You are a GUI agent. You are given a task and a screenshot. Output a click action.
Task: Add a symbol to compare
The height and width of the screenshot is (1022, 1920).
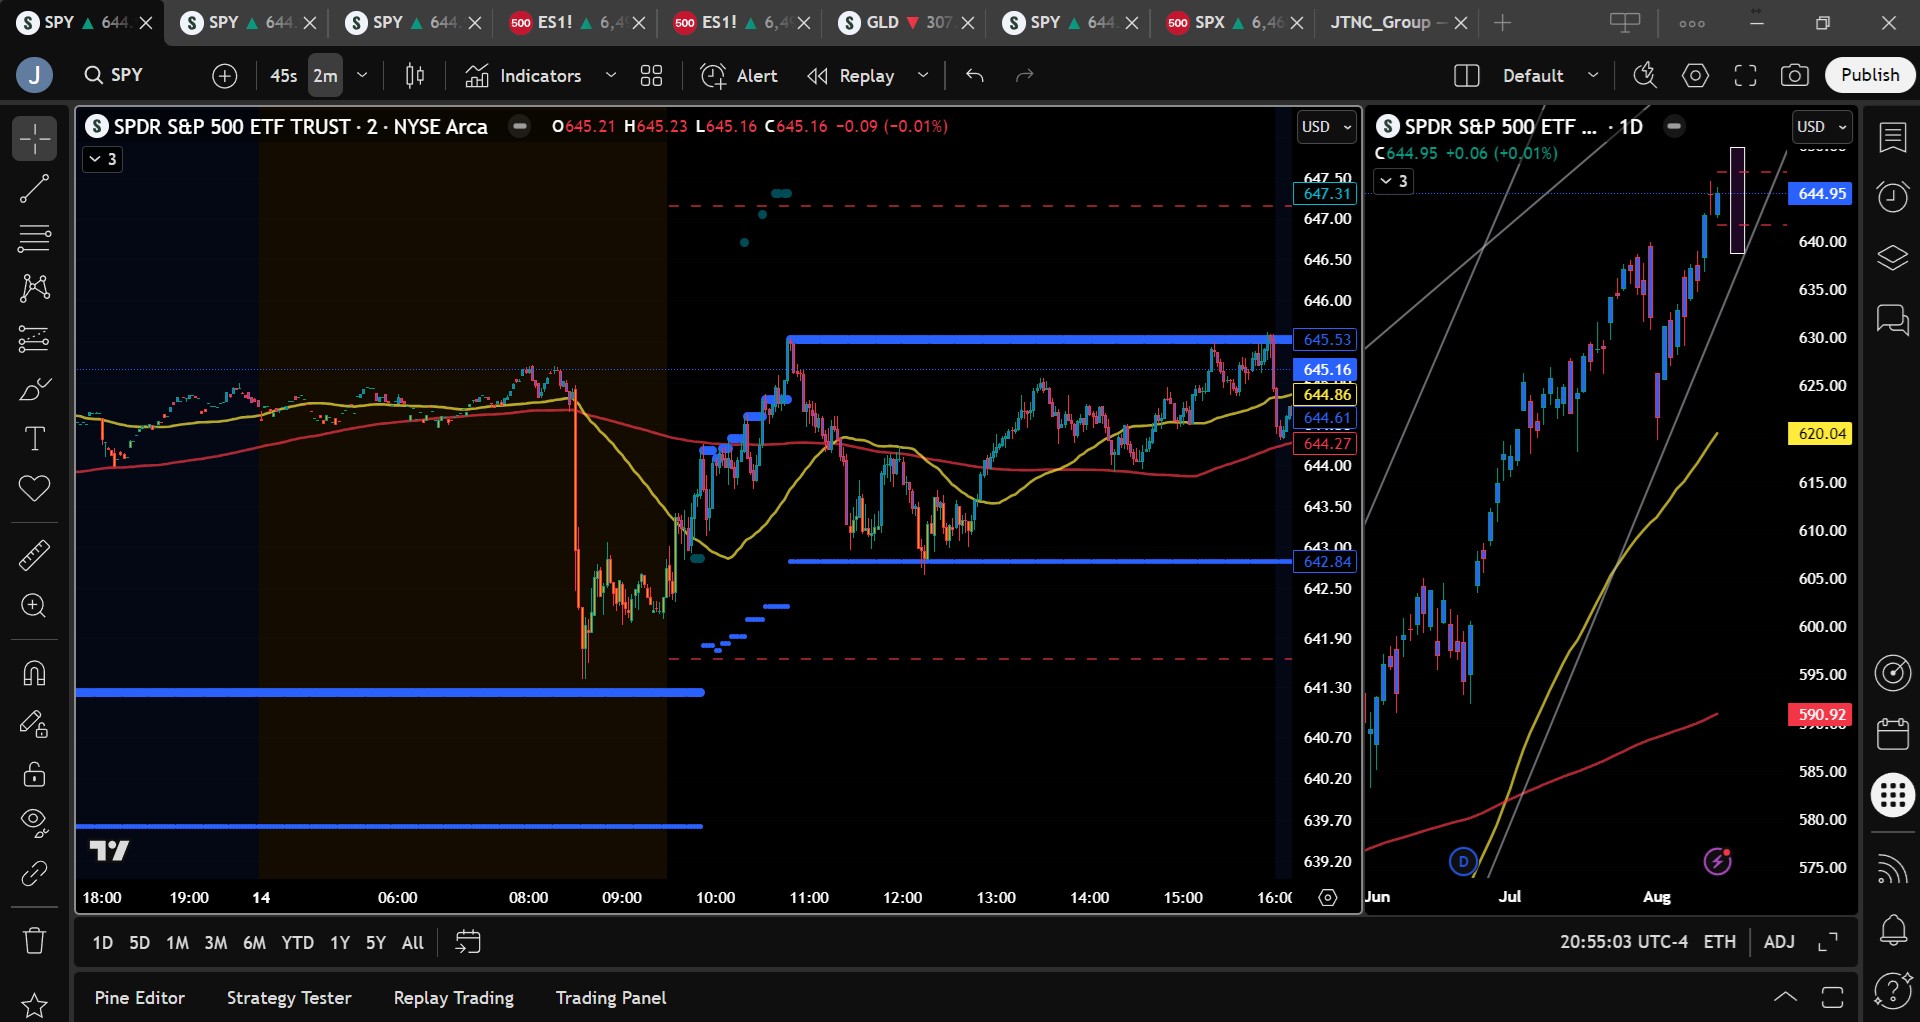click(x=225, y=75)
